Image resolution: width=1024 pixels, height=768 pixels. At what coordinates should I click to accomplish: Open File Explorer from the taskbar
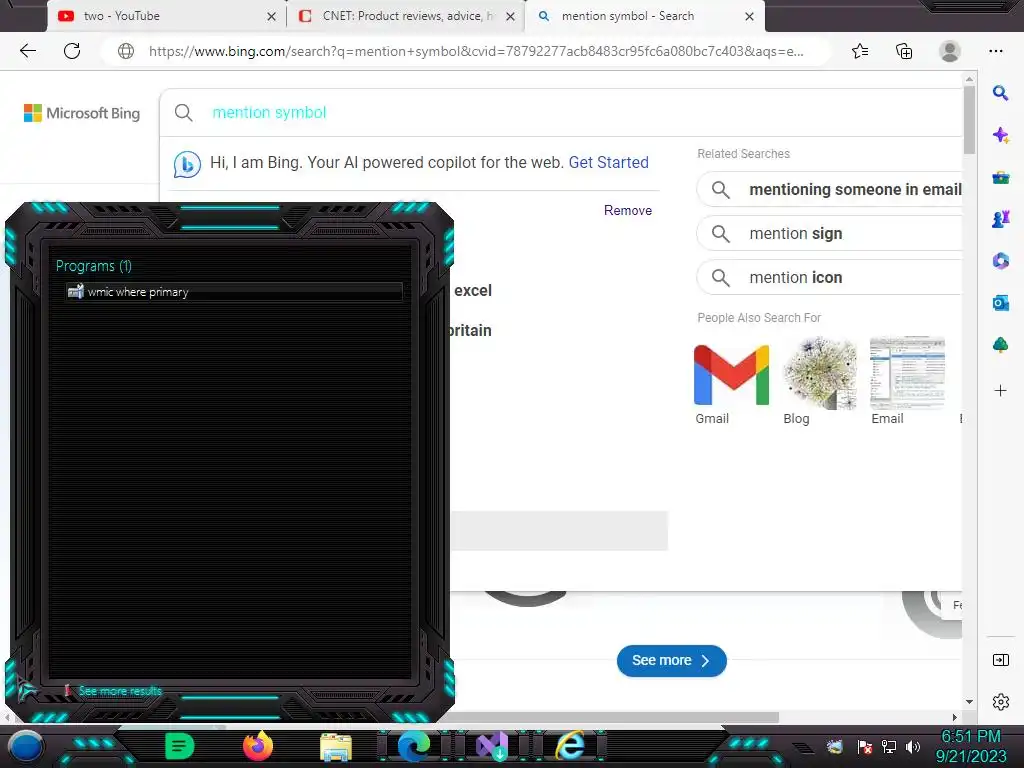(x=336, y=747)
